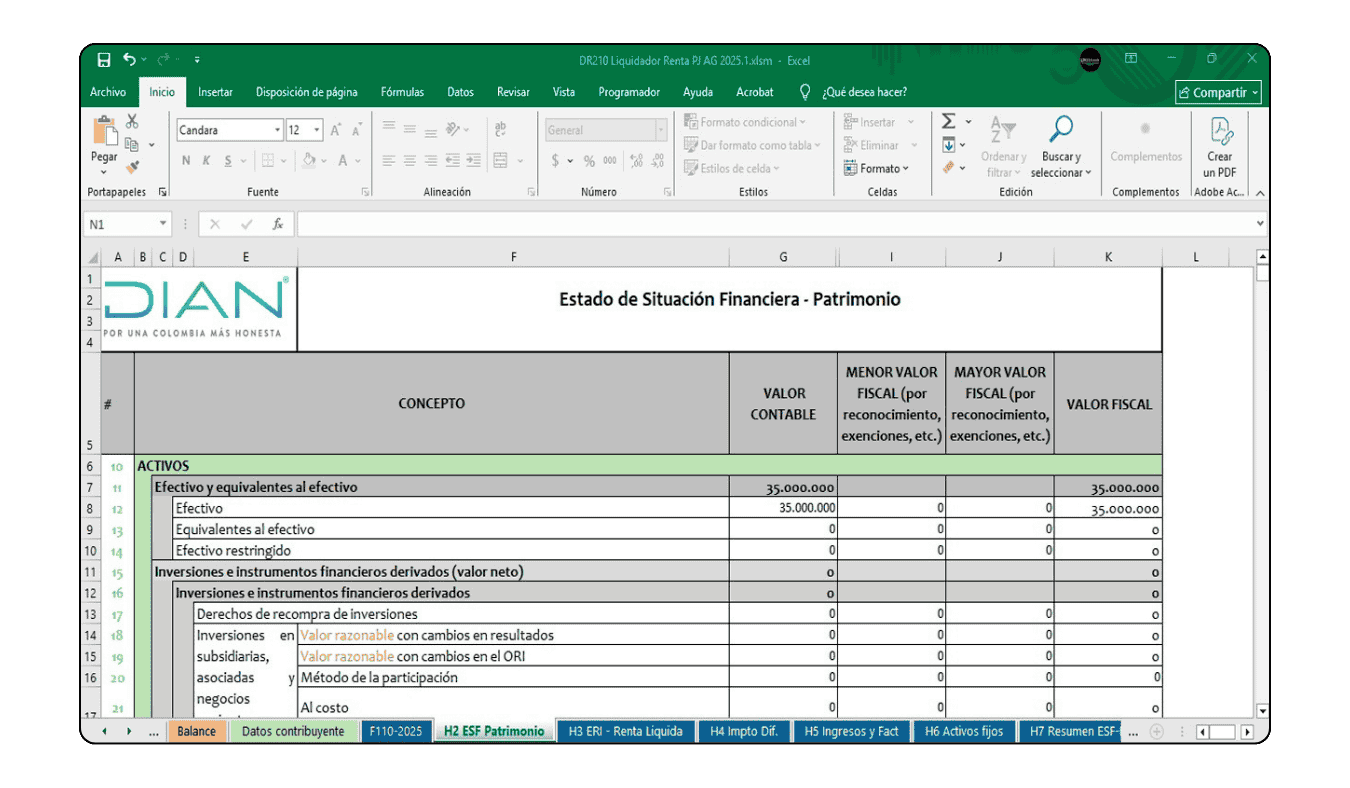Click the Compartir button
The height and width of the screenshot is (788, 1350).
coord(1218,92)
